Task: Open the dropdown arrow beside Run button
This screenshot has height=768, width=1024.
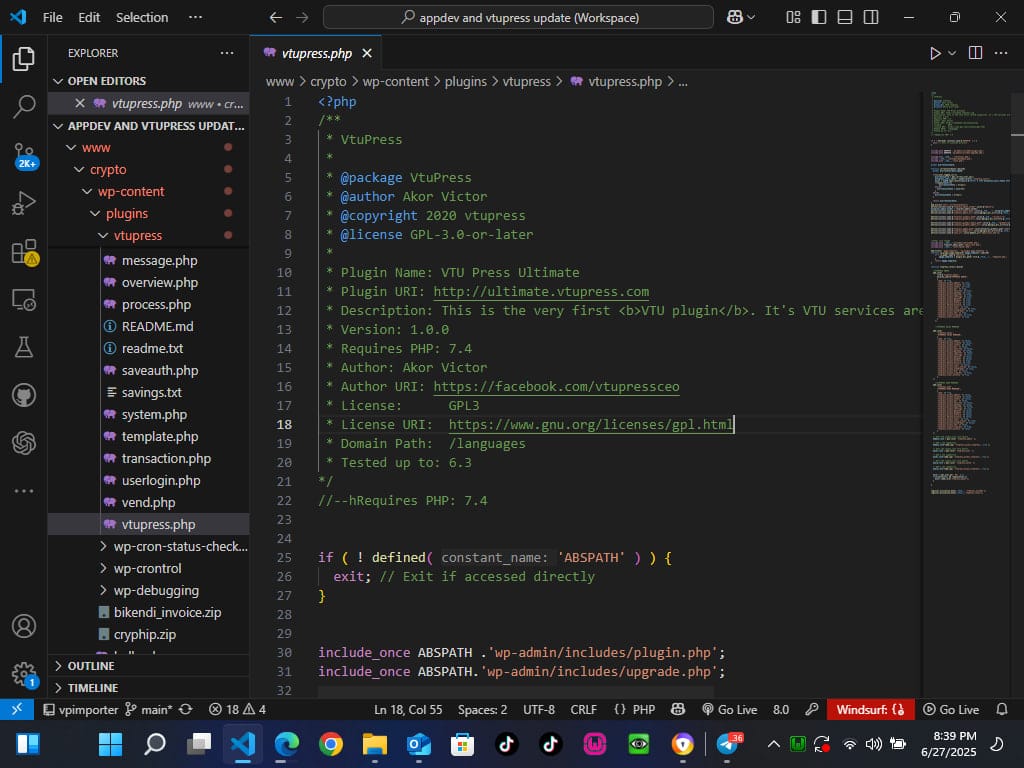Action: point(952,53)
